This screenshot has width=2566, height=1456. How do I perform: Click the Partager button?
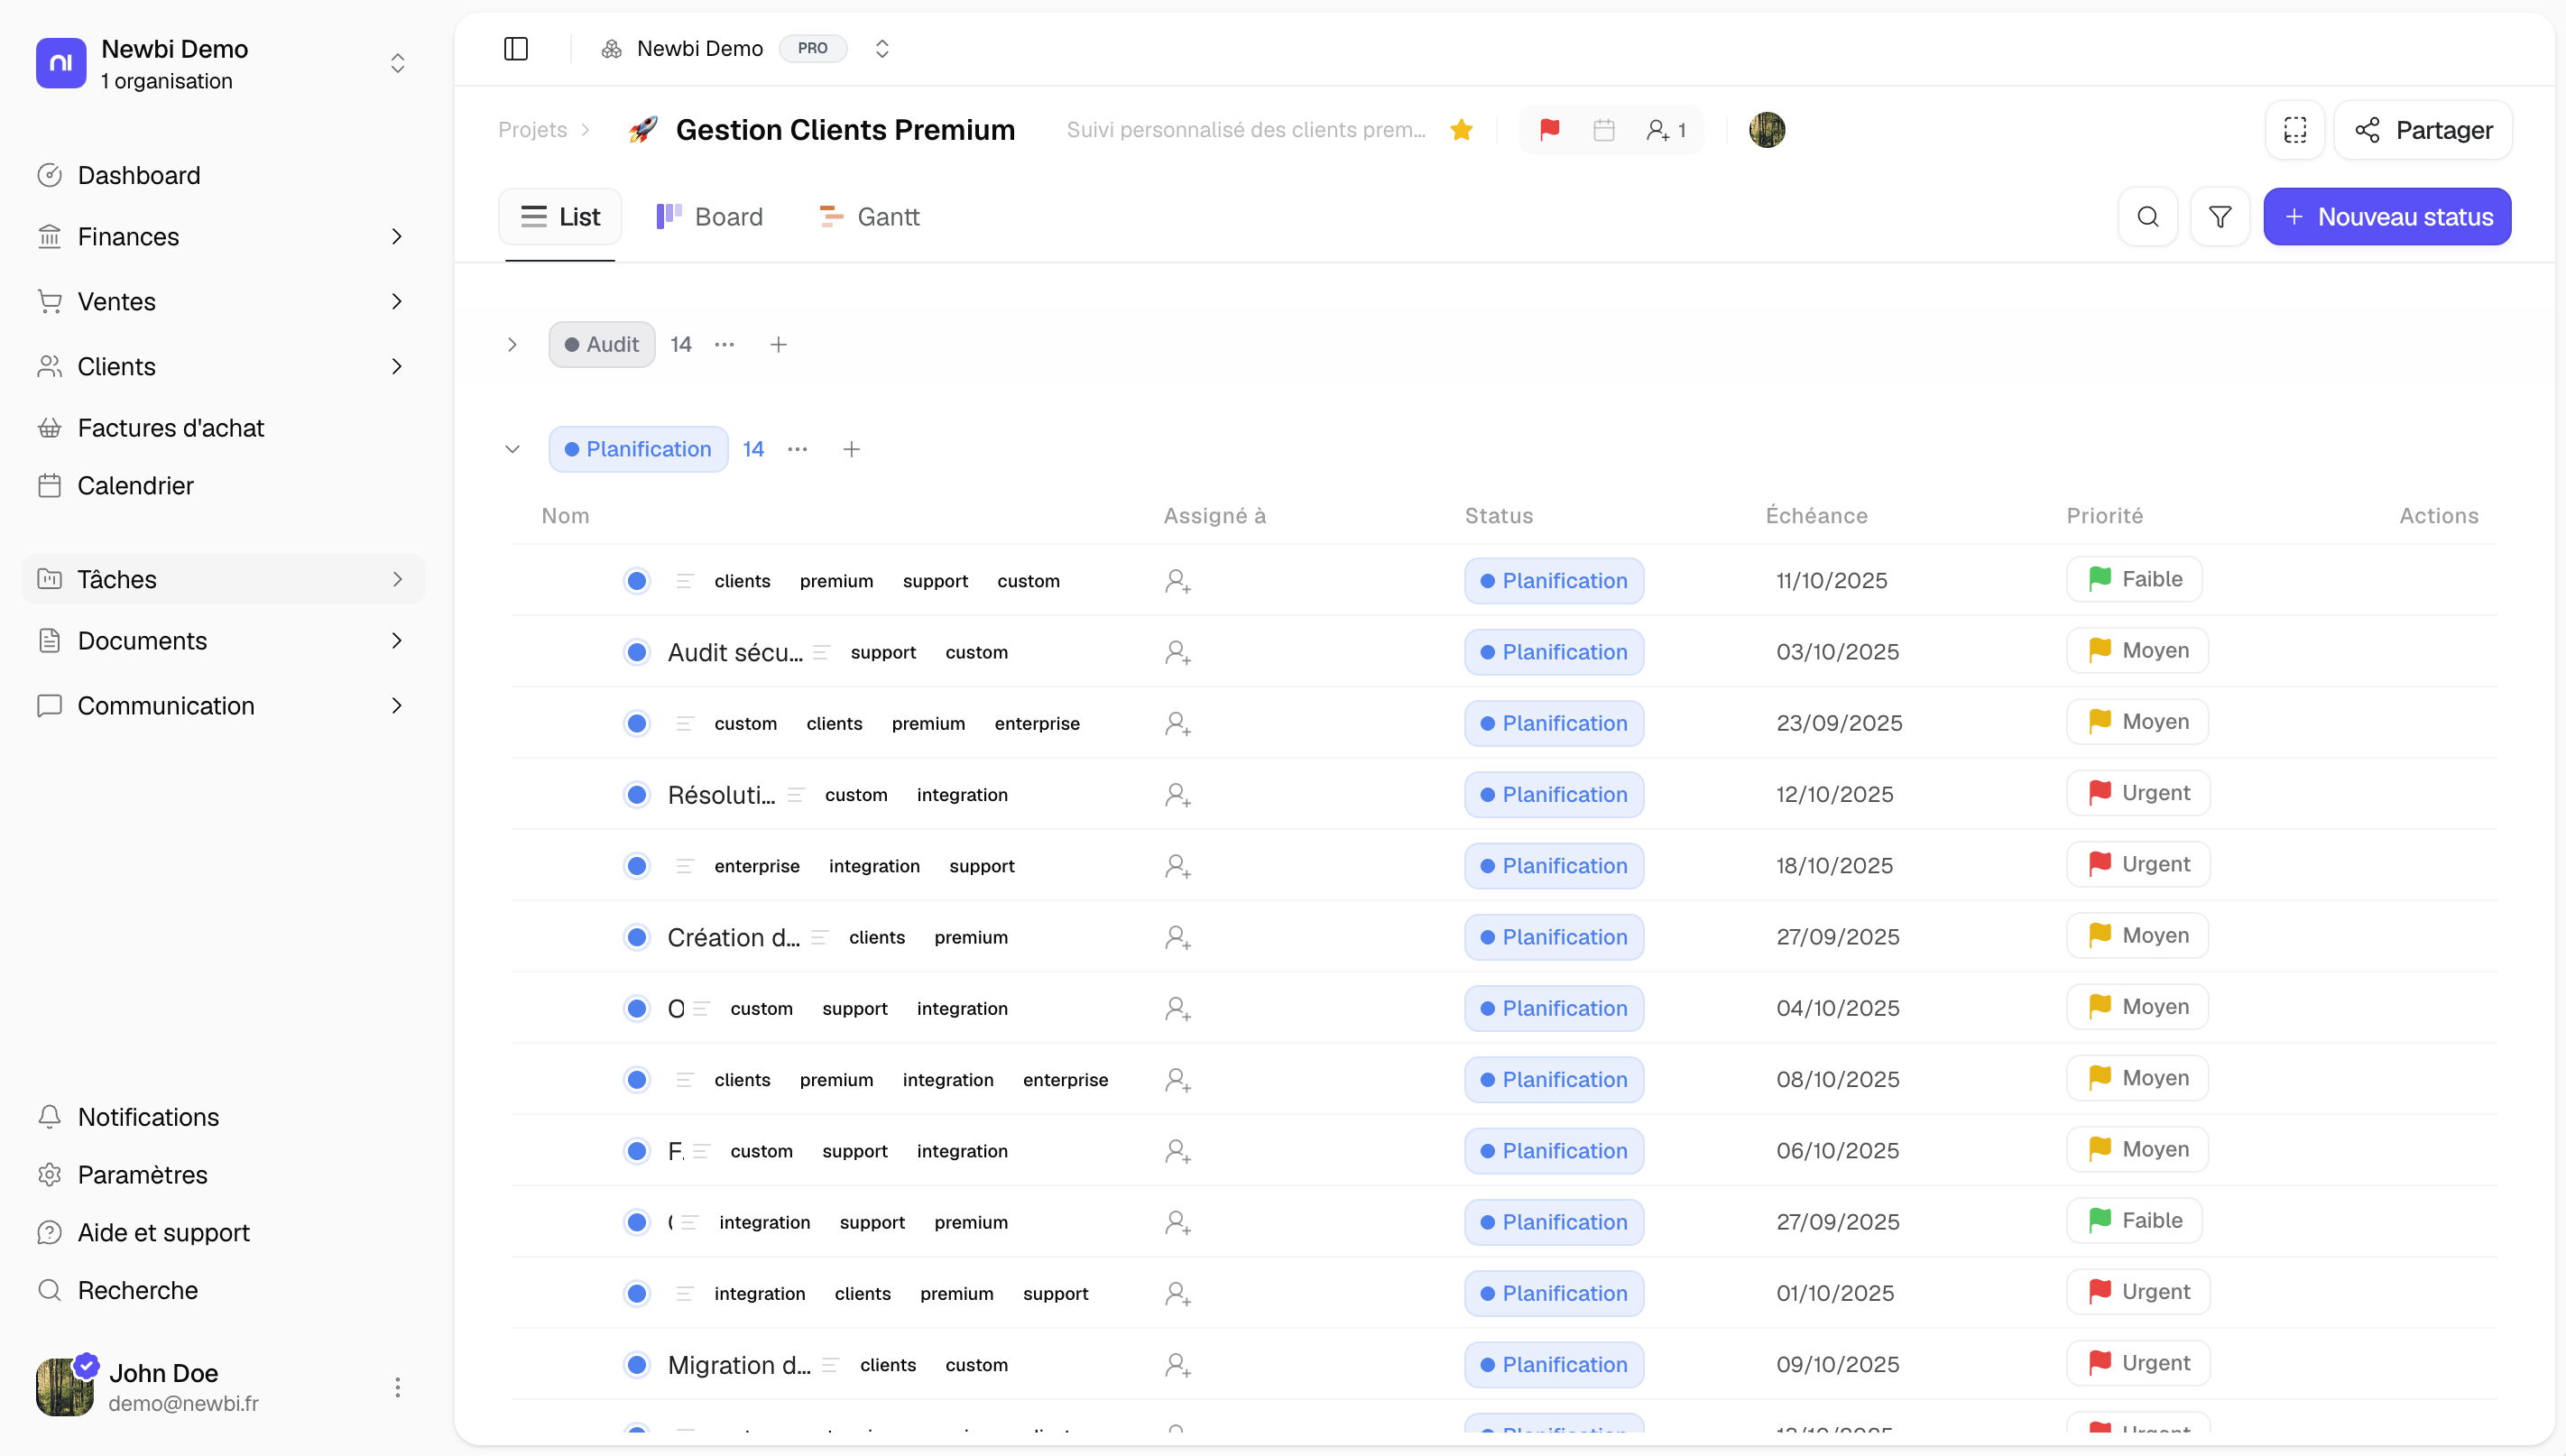pyautogui.click(x=2422, y=130)
